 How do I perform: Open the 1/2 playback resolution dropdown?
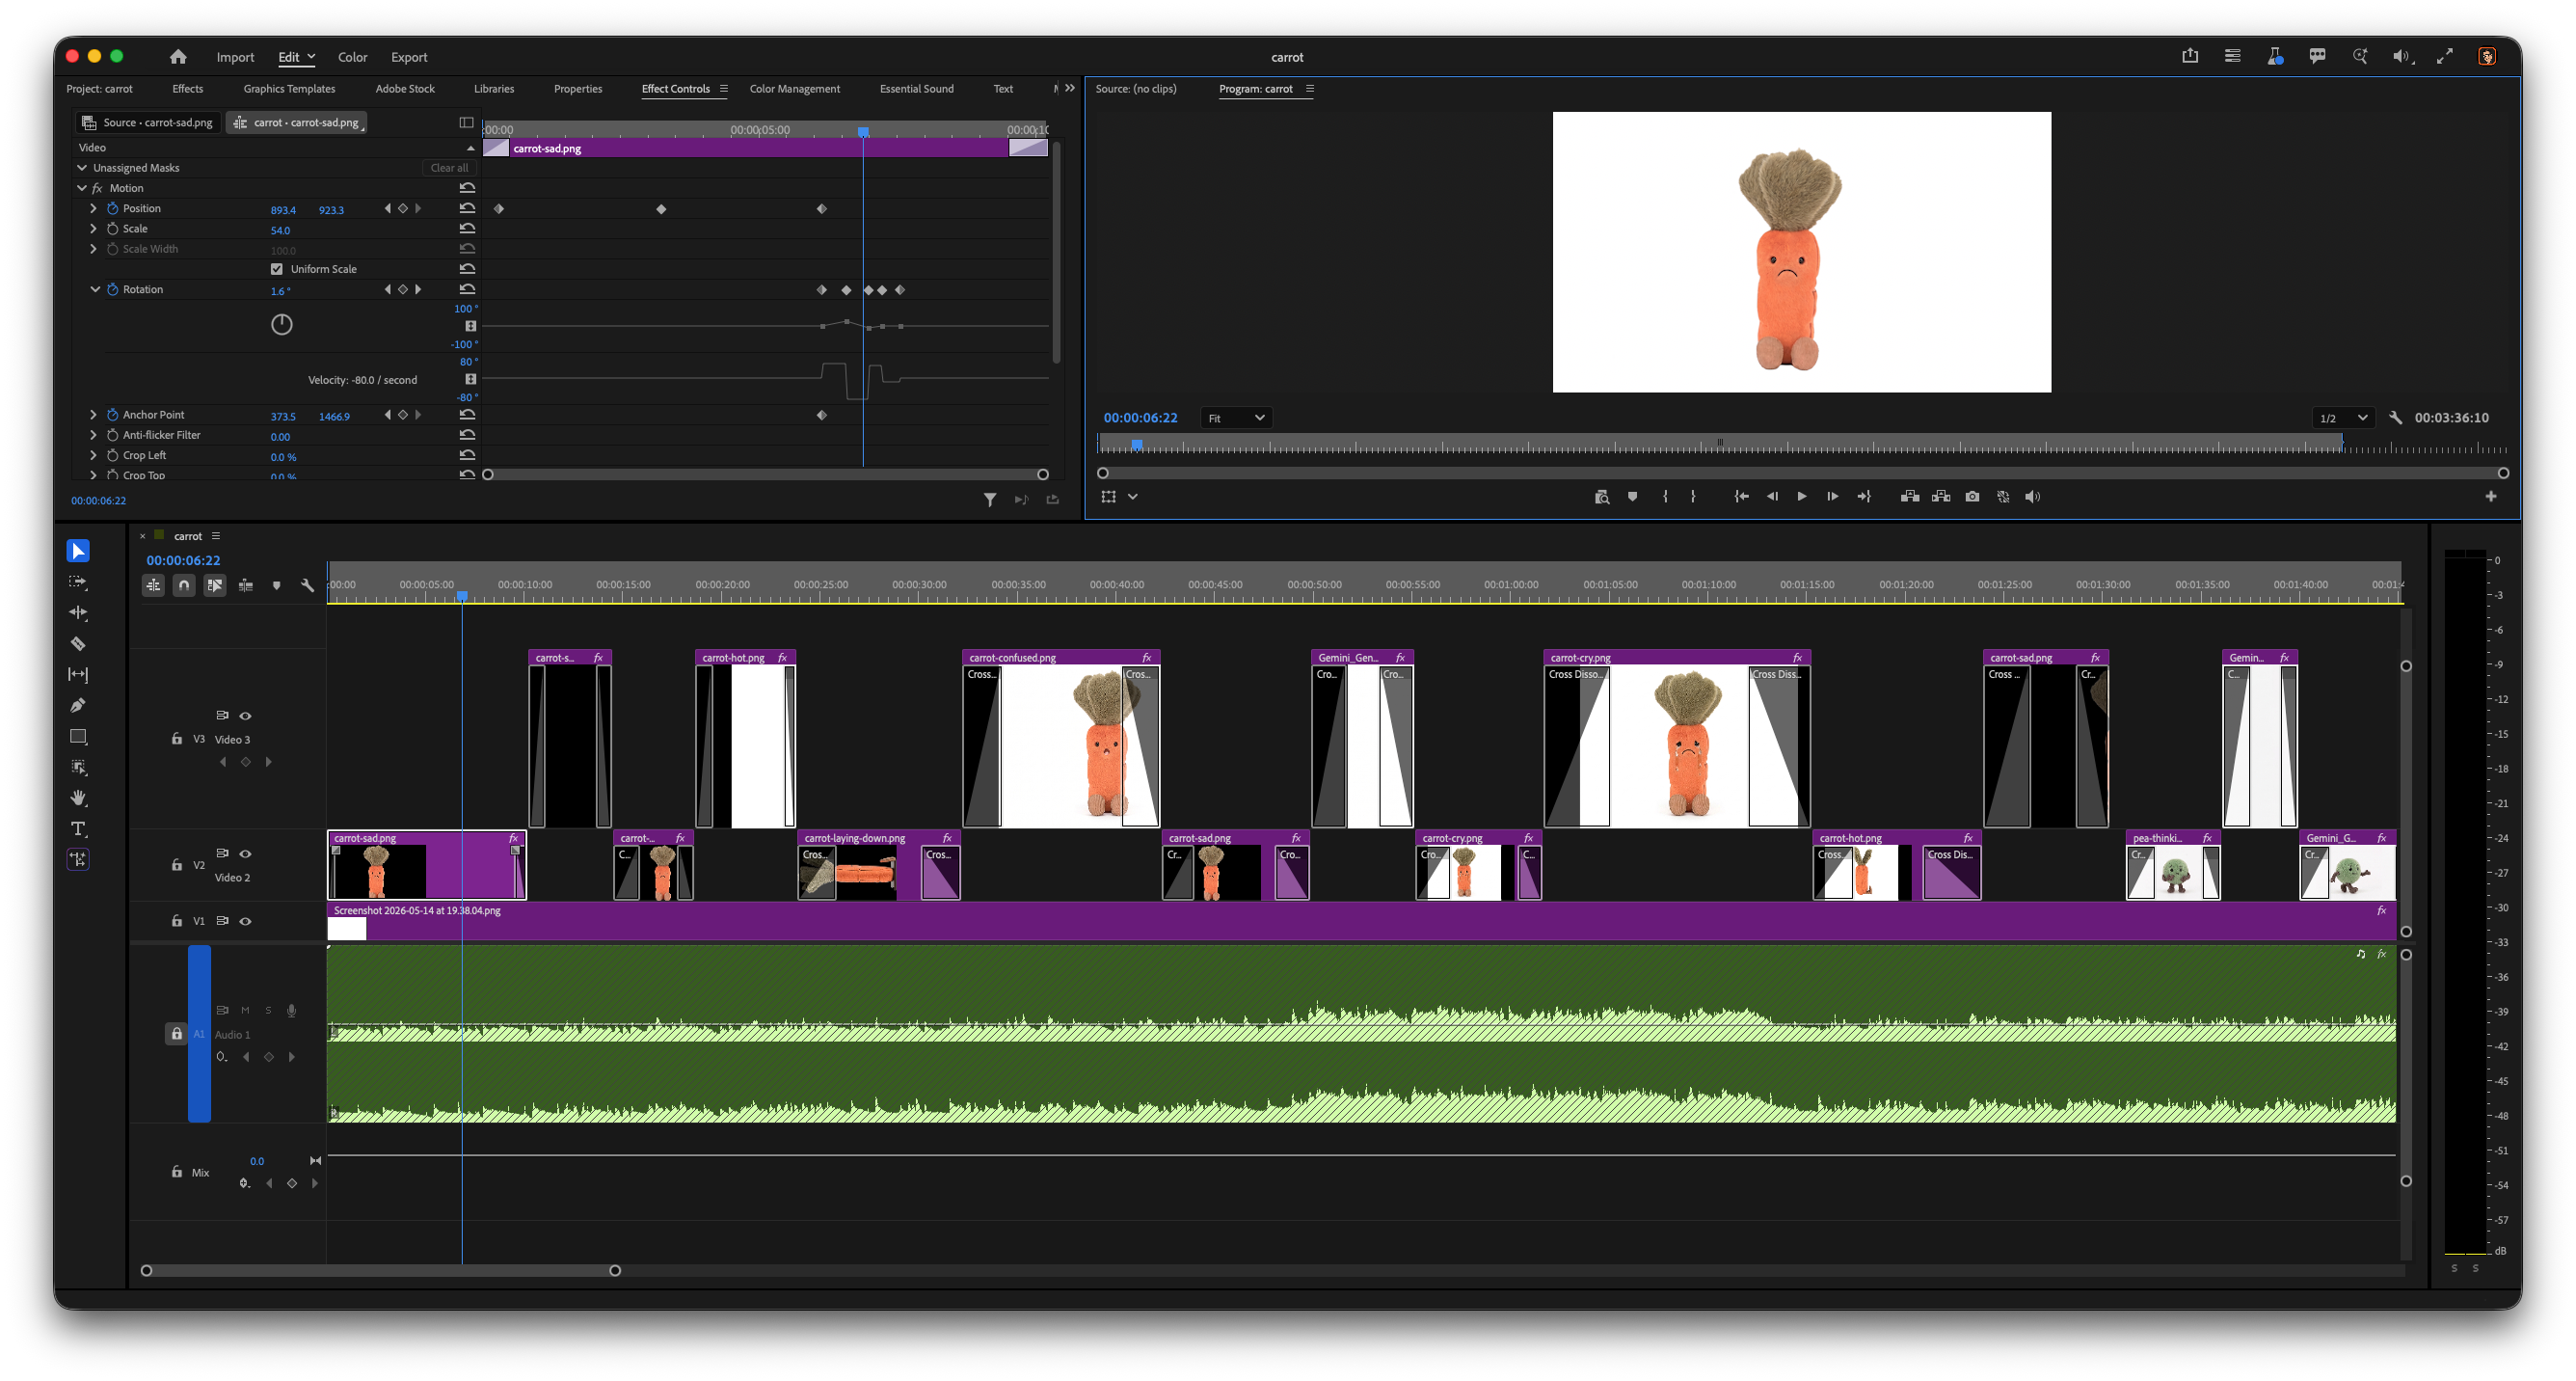(2342, 418)
